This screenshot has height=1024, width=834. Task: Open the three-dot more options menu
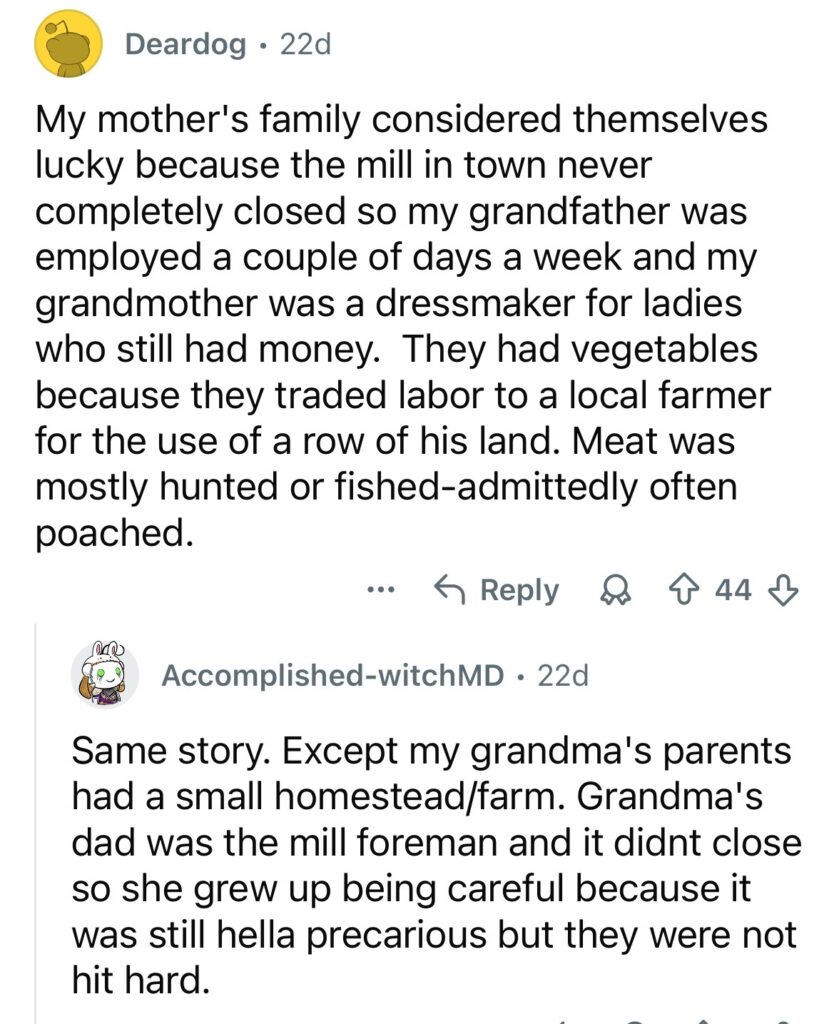coord(381,590)
